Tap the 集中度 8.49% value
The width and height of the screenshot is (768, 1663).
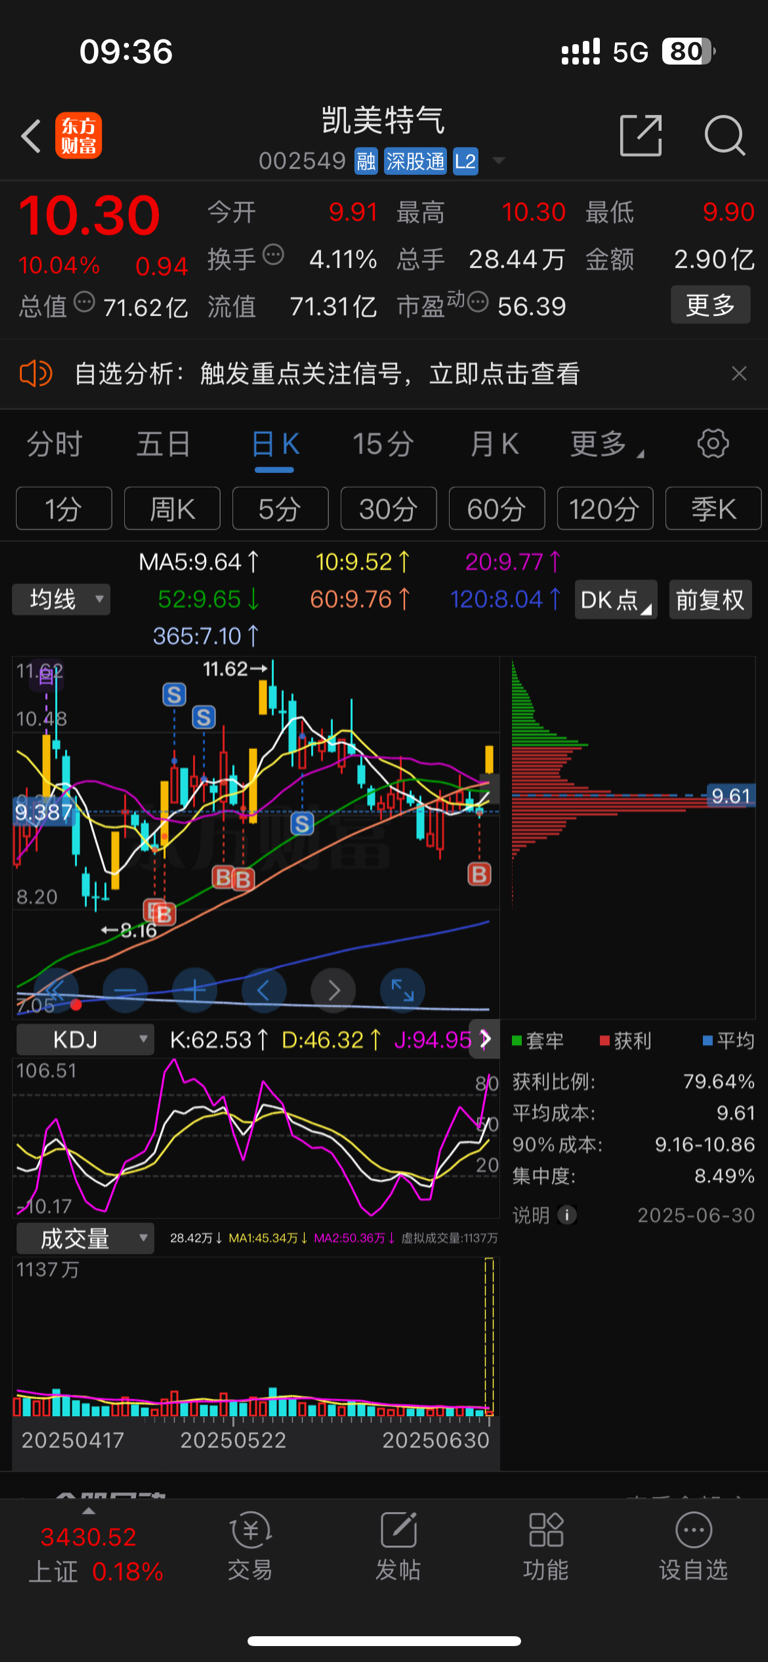(724, 1176)
